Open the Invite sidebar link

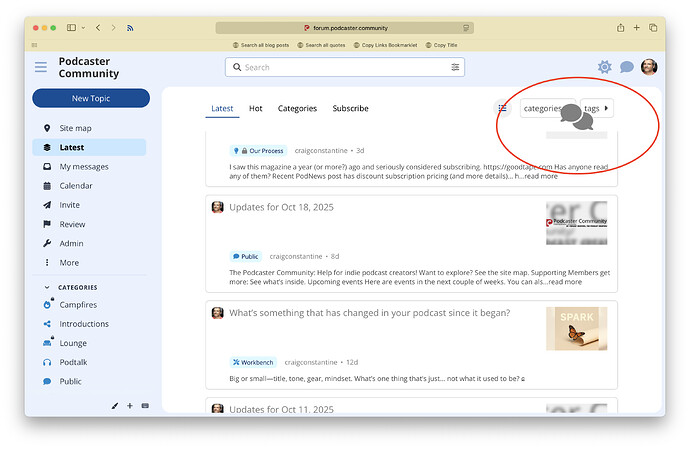70,205
